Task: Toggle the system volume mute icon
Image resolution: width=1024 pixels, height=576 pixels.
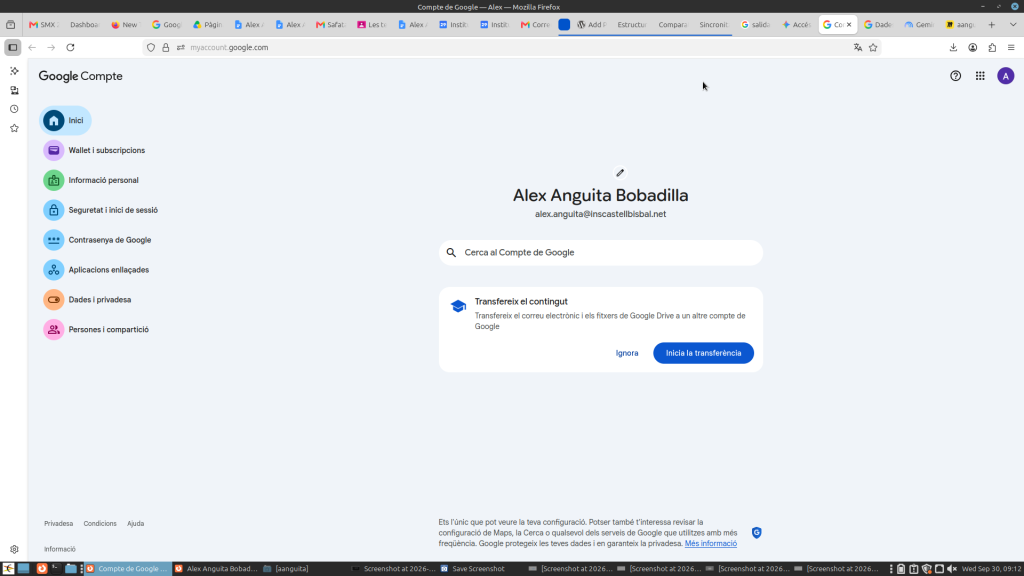Action: (952, 569)
